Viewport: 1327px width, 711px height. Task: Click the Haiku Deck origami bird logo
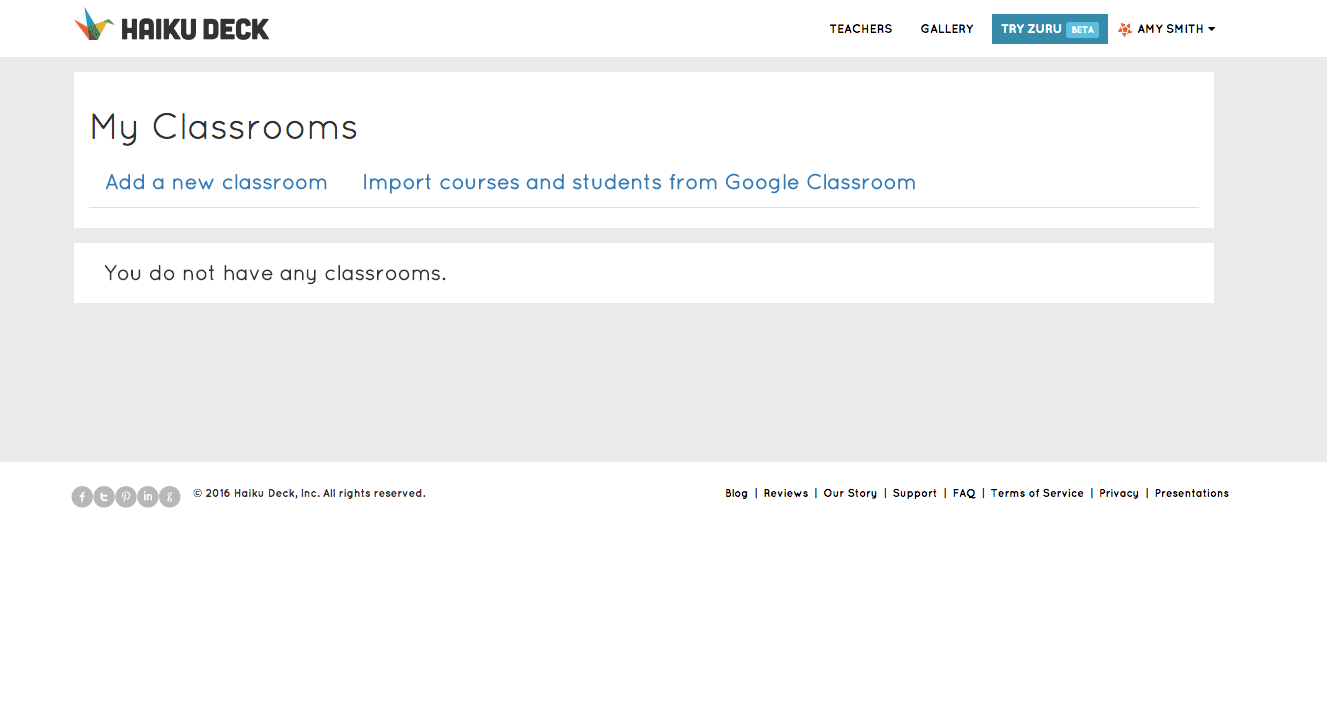click(x=94, y=25)
